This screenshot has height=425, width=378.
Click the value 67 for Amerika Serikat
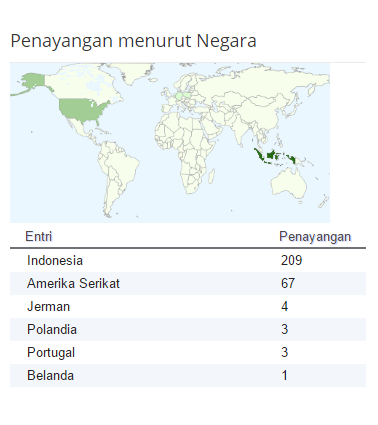pos(288,283)
